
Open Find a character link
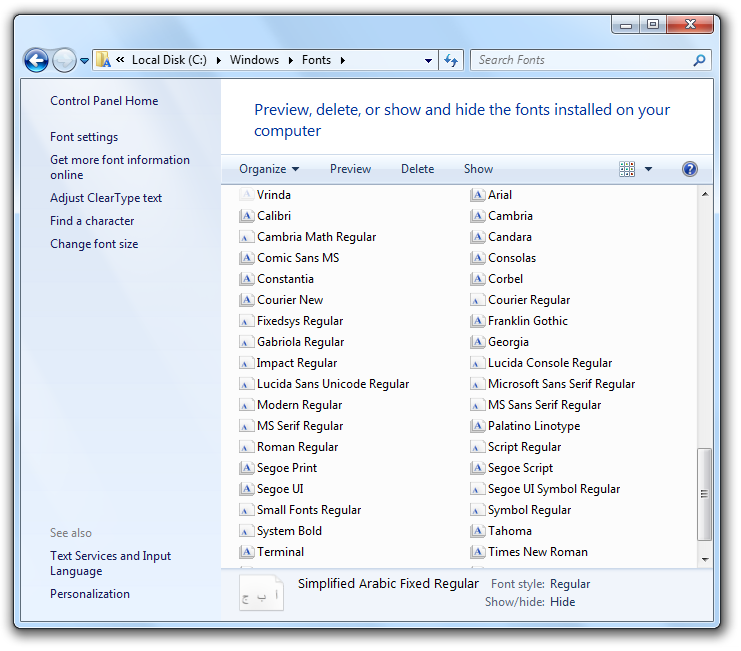92,221
